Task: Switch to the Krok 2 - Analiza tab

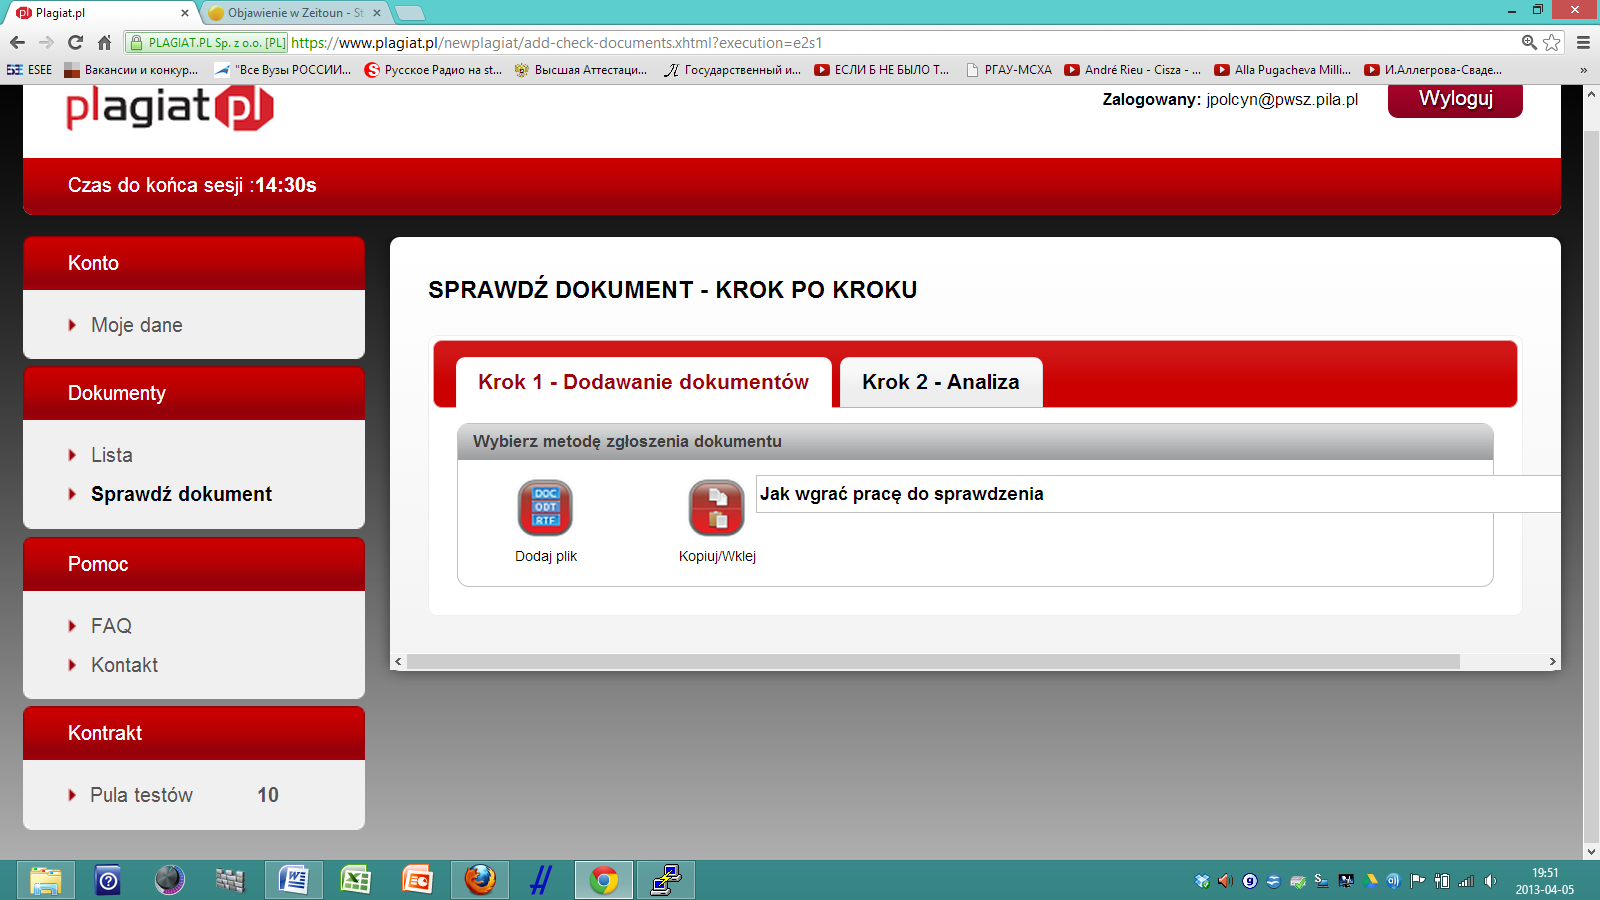Action: (x=941, y=382)
